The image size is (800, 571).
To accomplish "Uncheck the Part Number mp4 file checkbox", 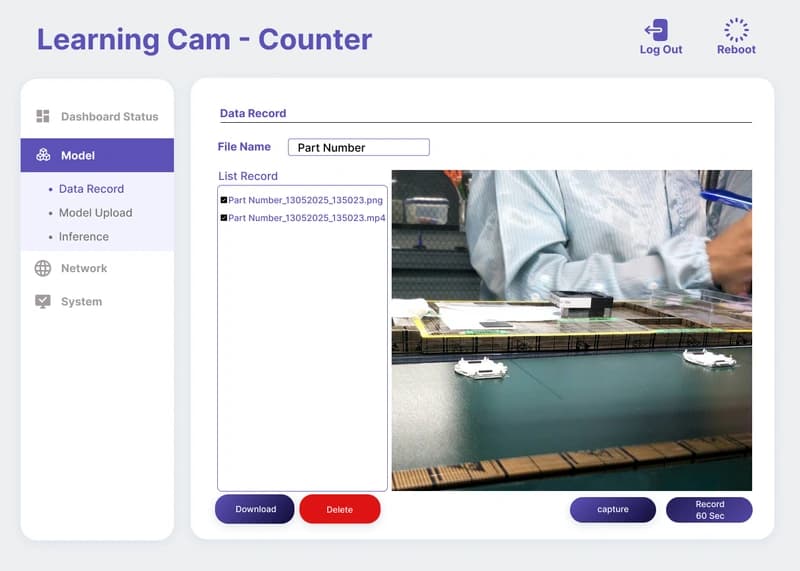I will (x=223, y=218).
